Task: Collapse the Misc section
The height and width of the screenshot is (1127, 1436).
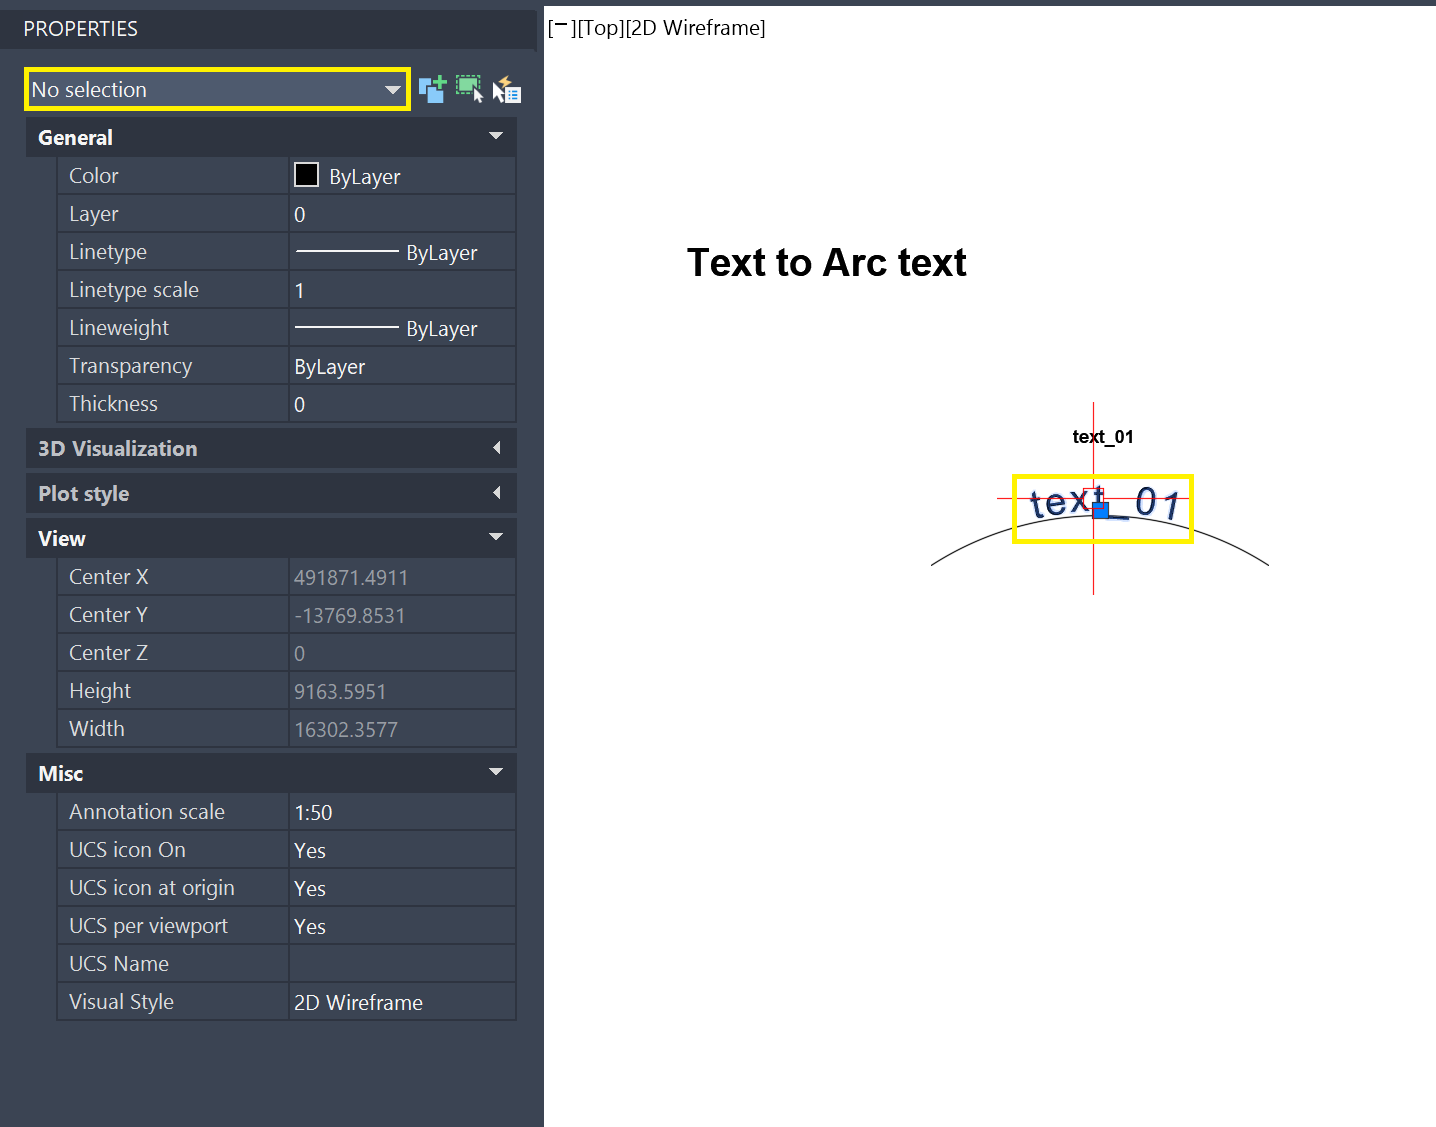Action: pos(496,772)
